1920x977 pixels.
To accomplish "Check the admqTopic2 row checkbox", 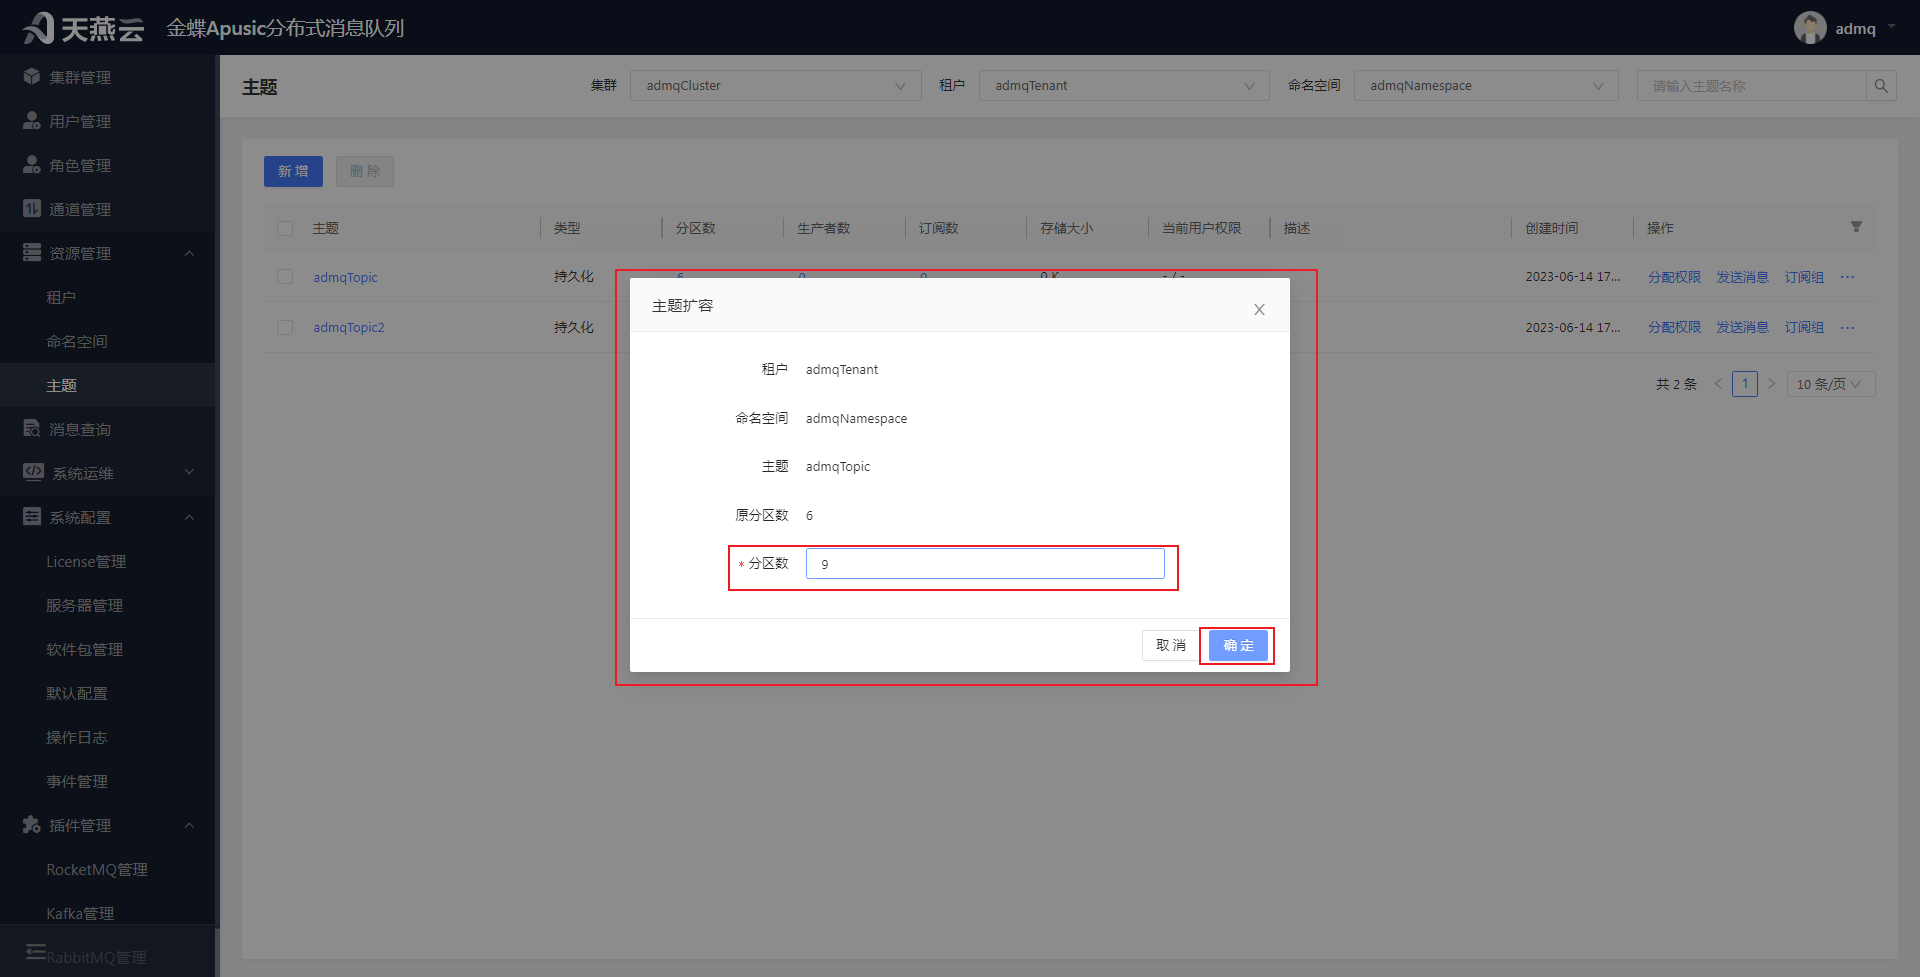I will click(x=285, y=328).
